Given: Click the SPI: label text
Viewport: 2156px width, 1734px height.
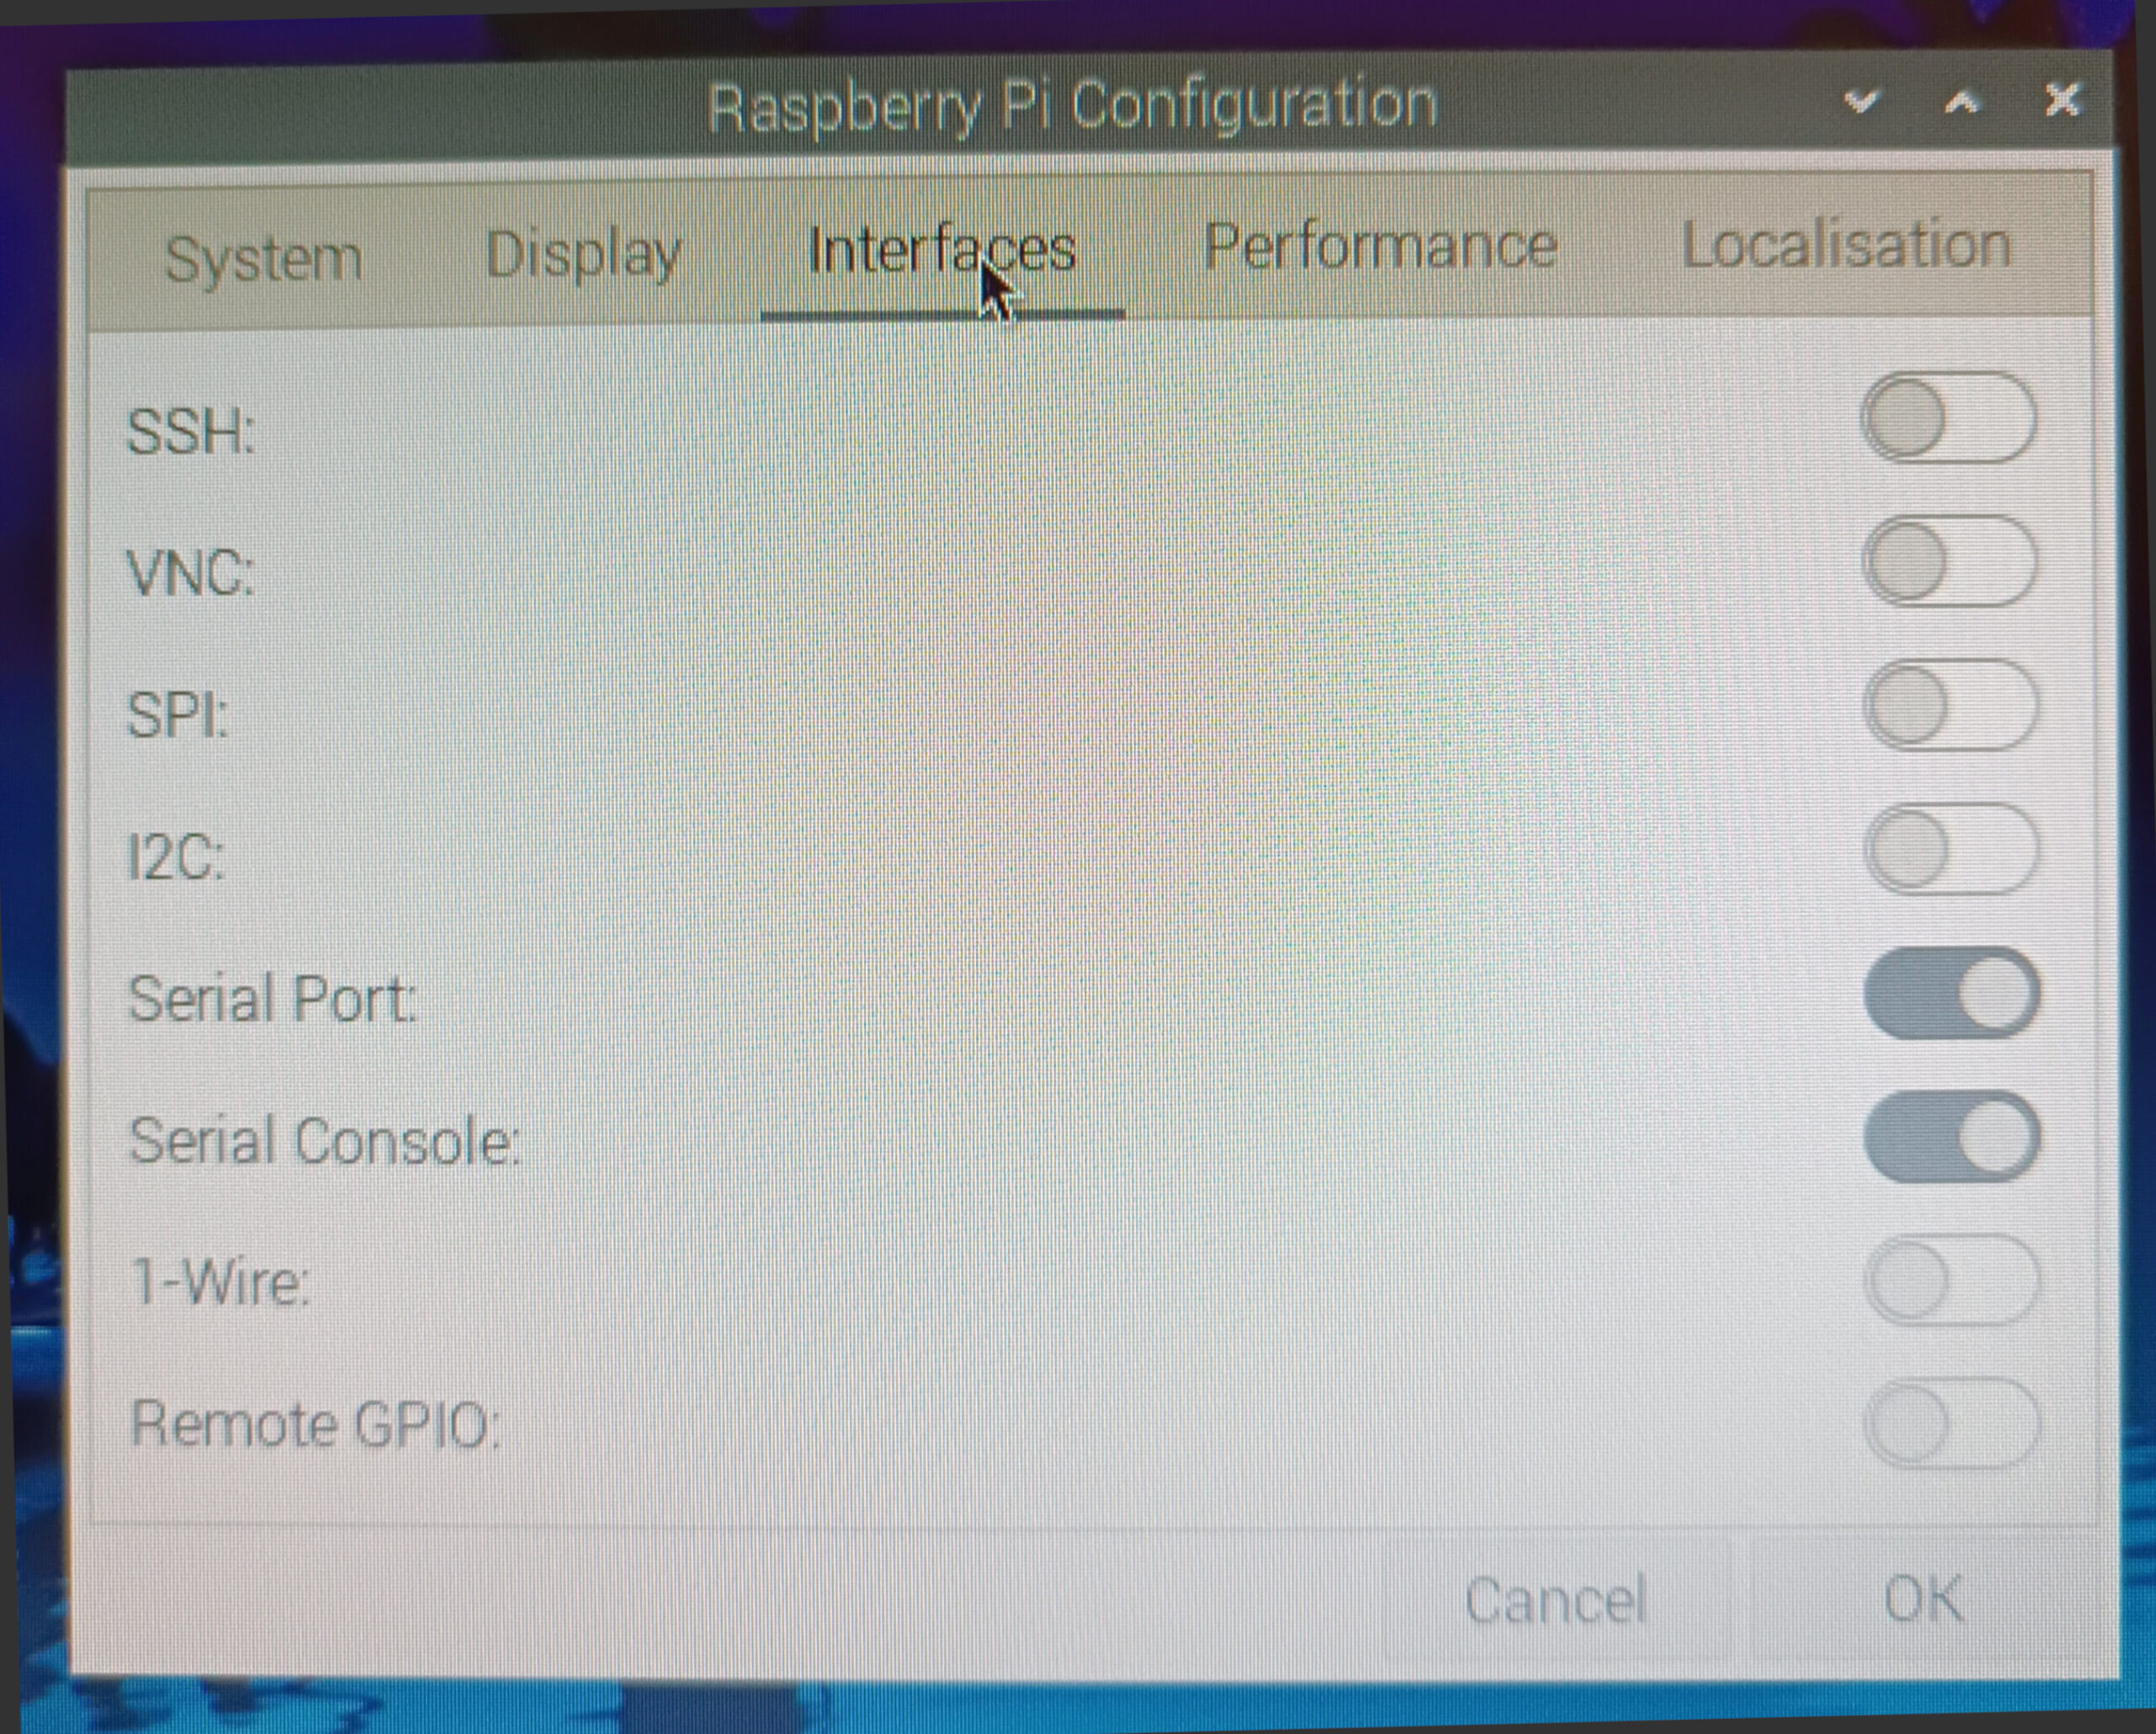Looking at the screenshot, I should coord(177,716).
